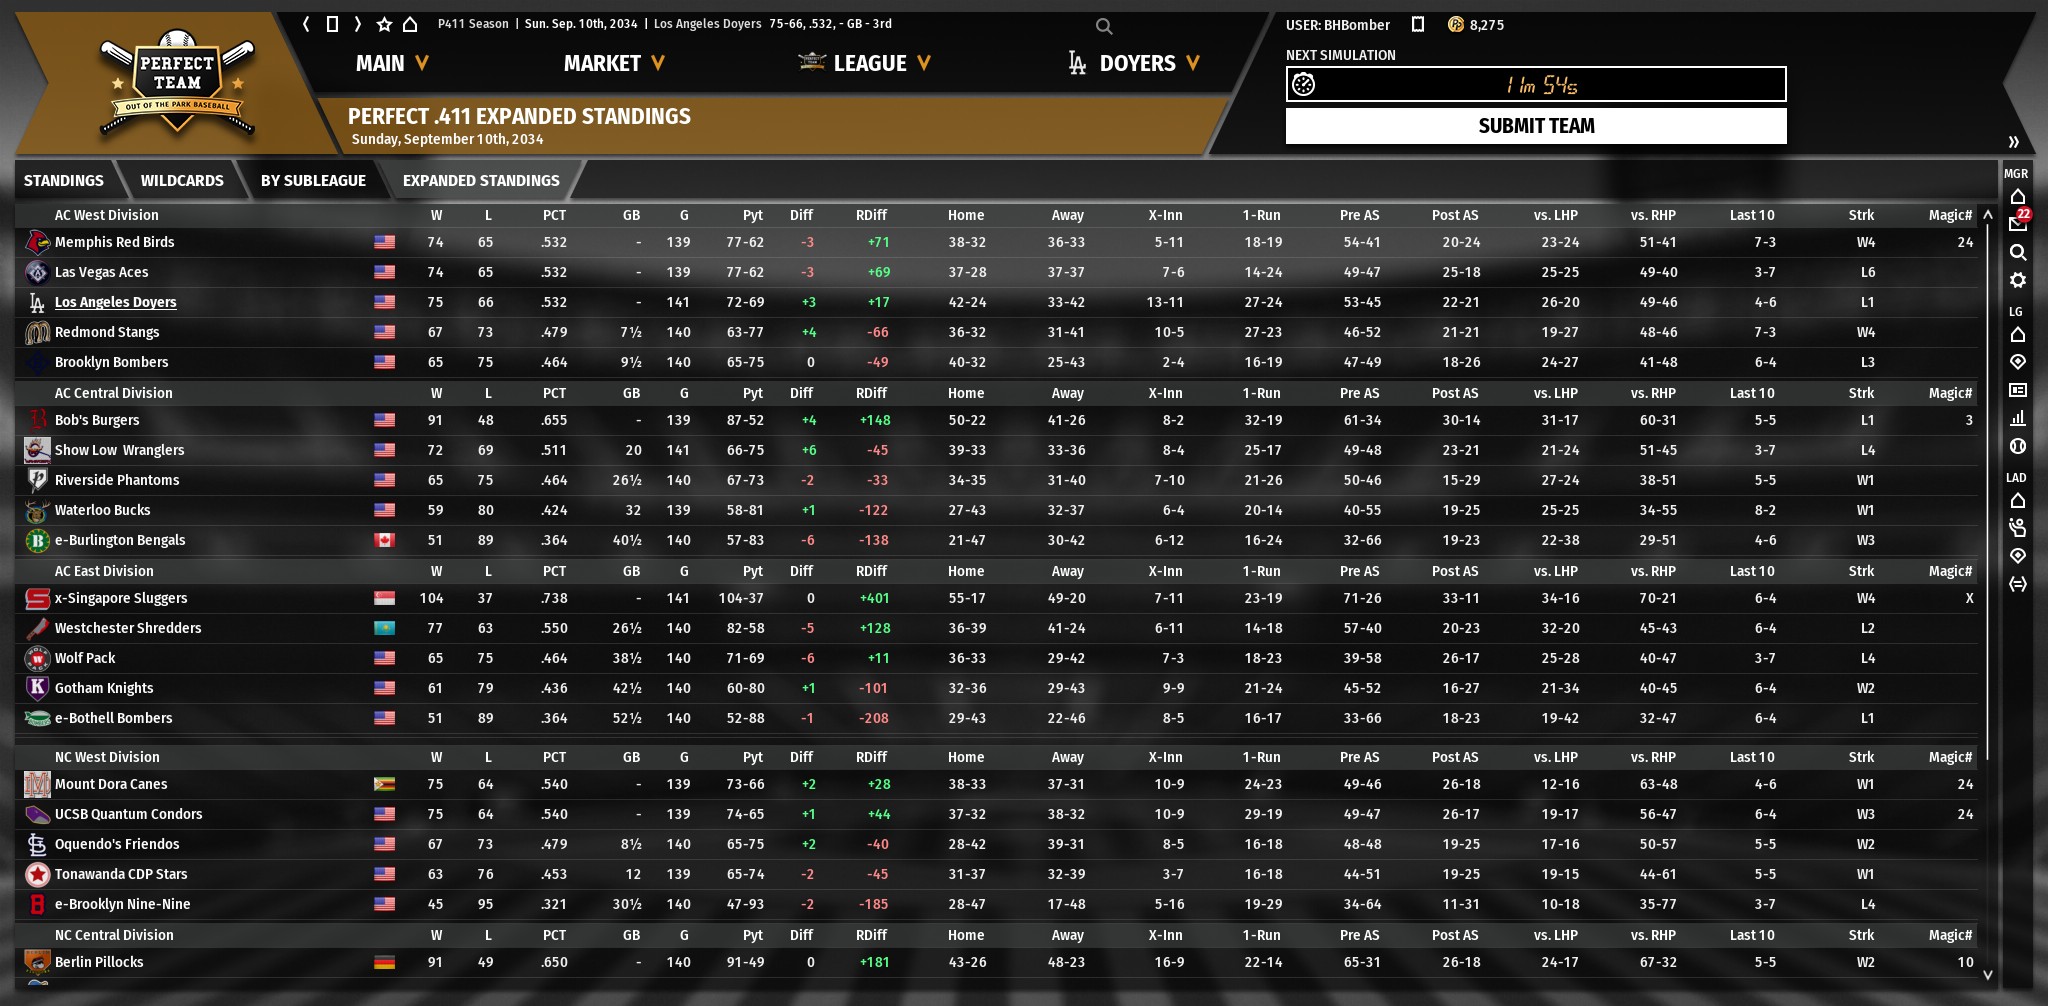Expand the MAIN dropdown menu
This screenshot has width=2048, height=1006.
click(x=392, y=63)
